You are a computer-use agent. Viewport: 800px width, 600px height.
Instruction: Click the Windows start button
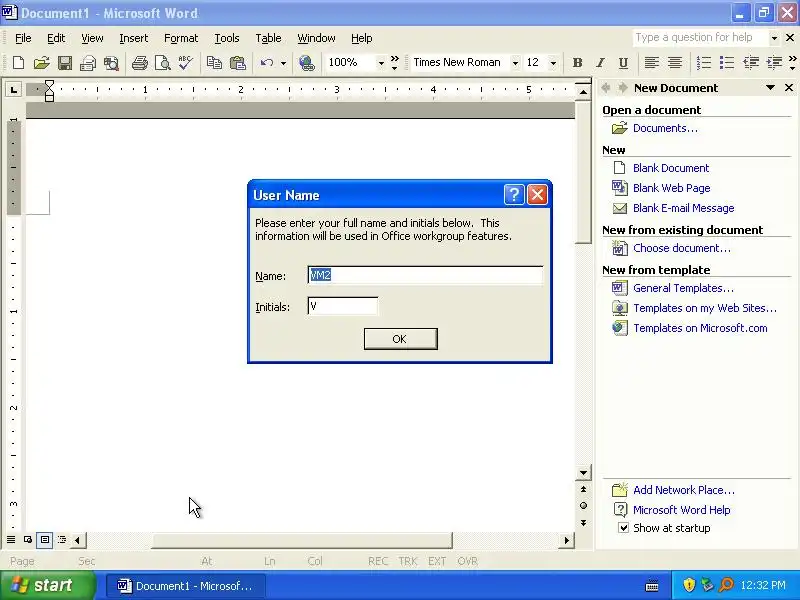(47, 585)
